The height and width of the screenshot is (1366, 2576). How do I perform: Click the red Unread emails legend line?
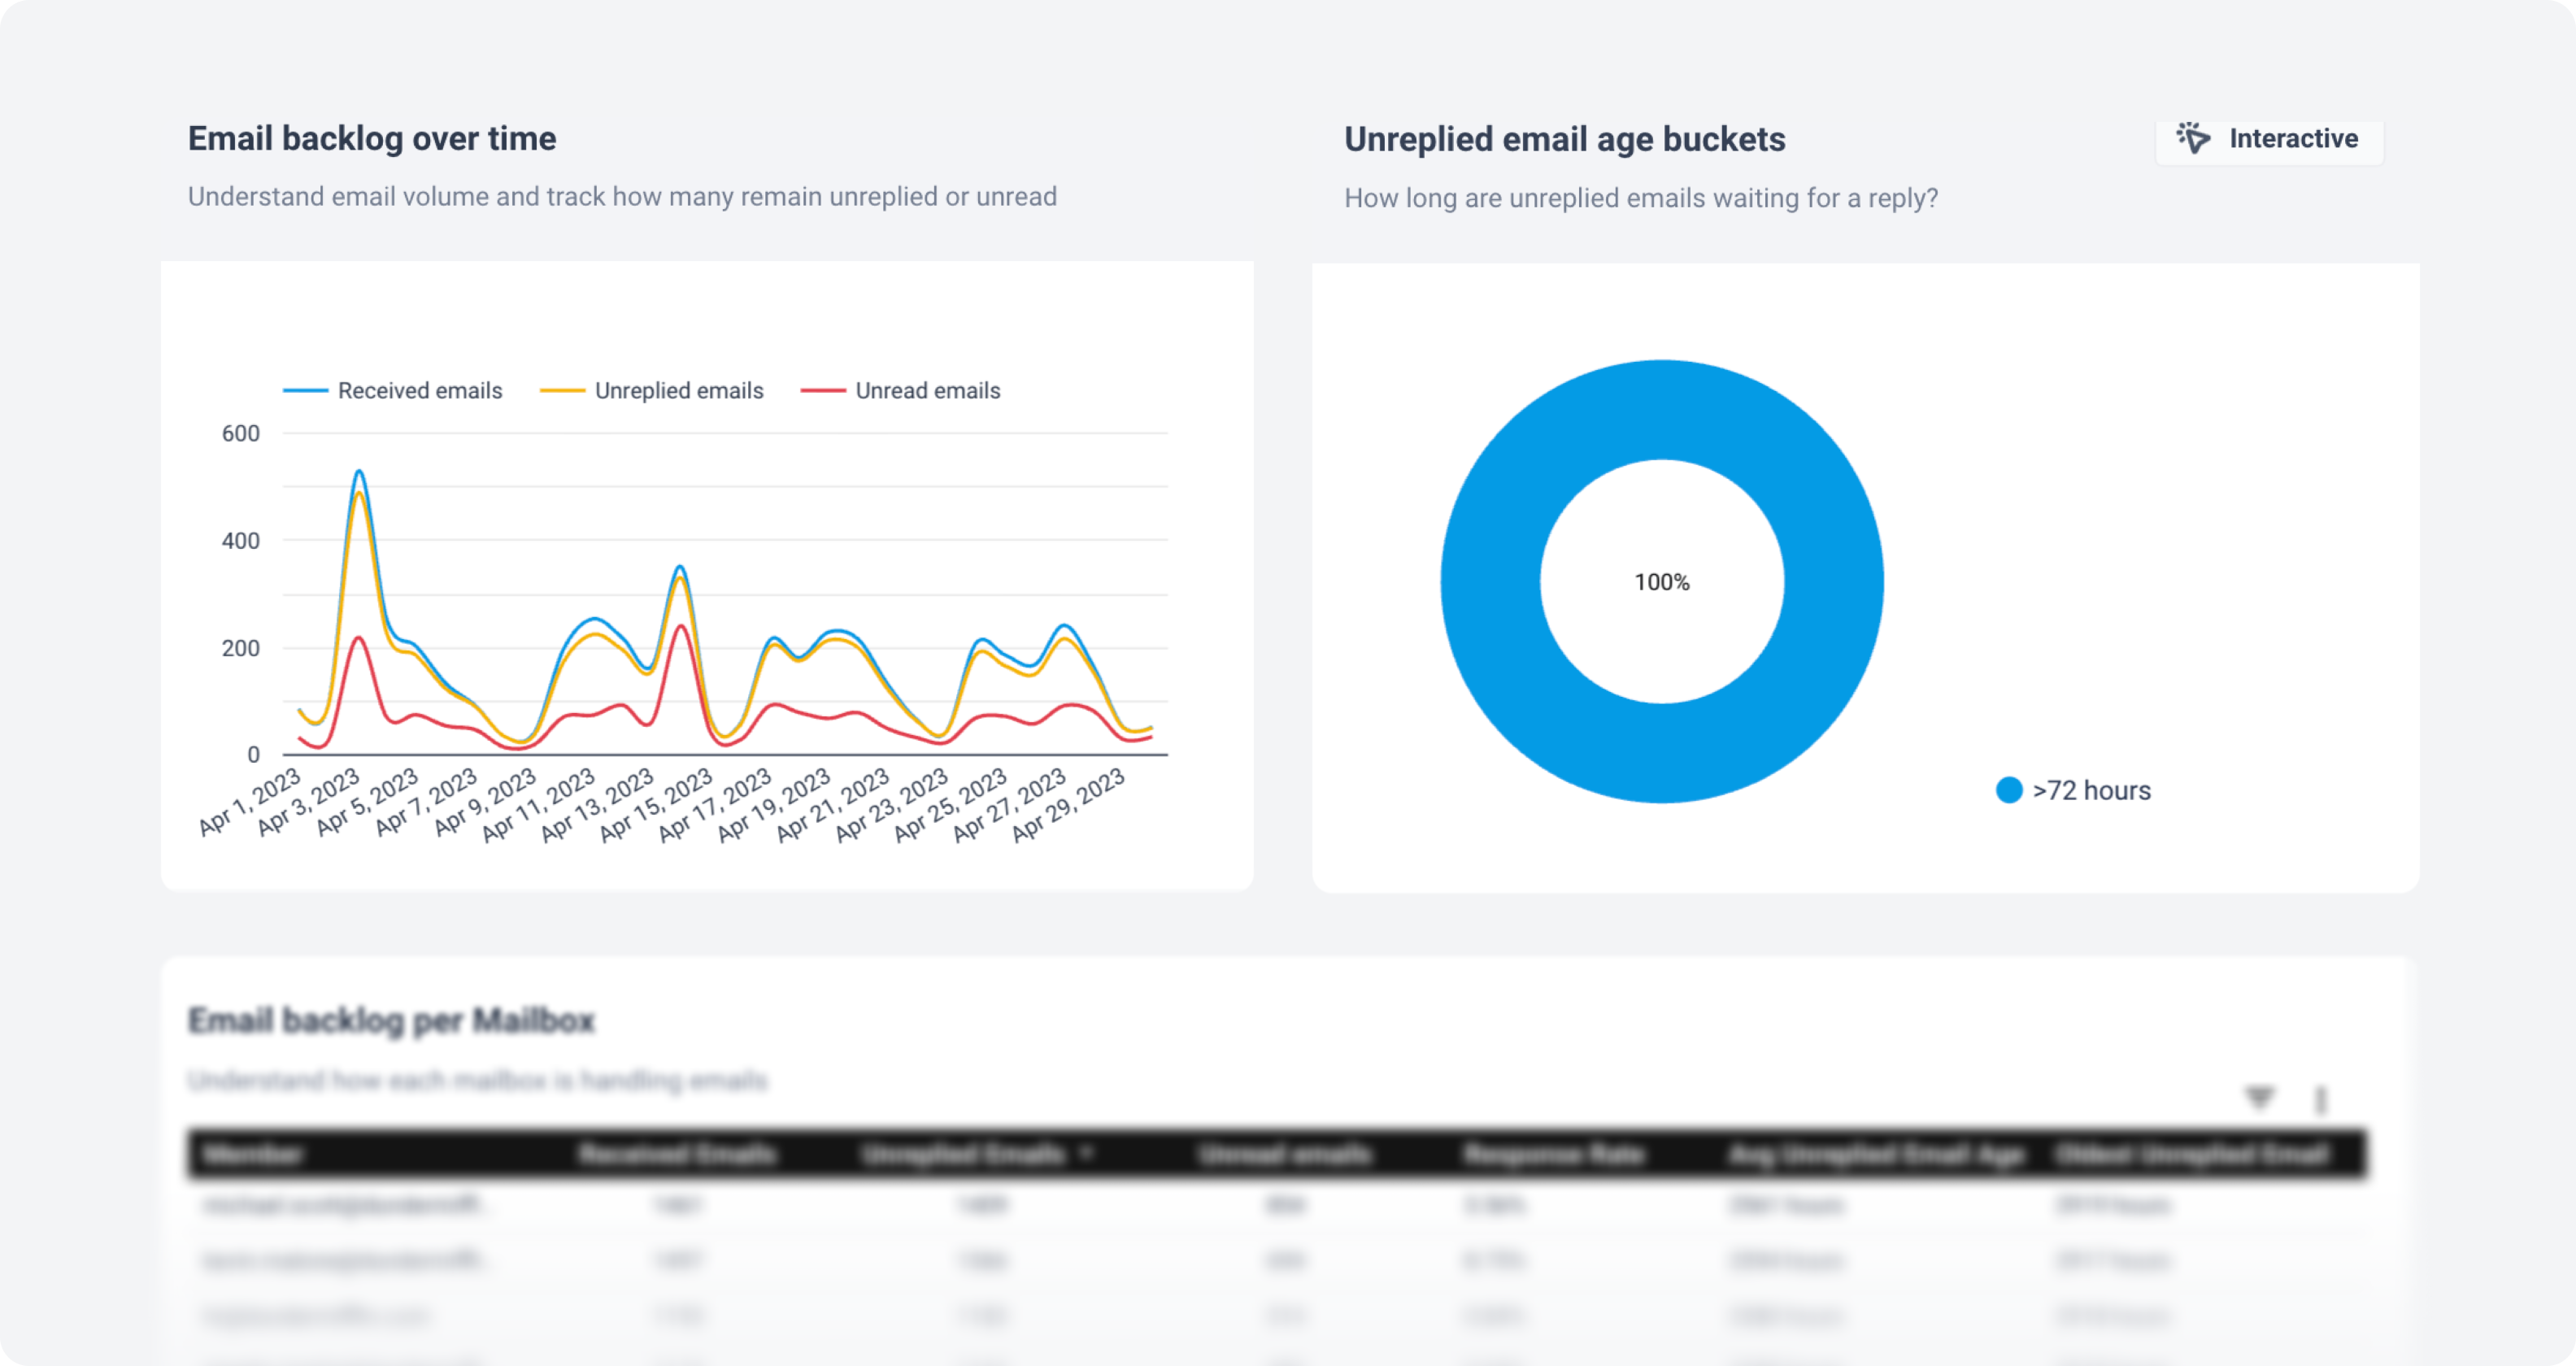[x=823, y=391]
